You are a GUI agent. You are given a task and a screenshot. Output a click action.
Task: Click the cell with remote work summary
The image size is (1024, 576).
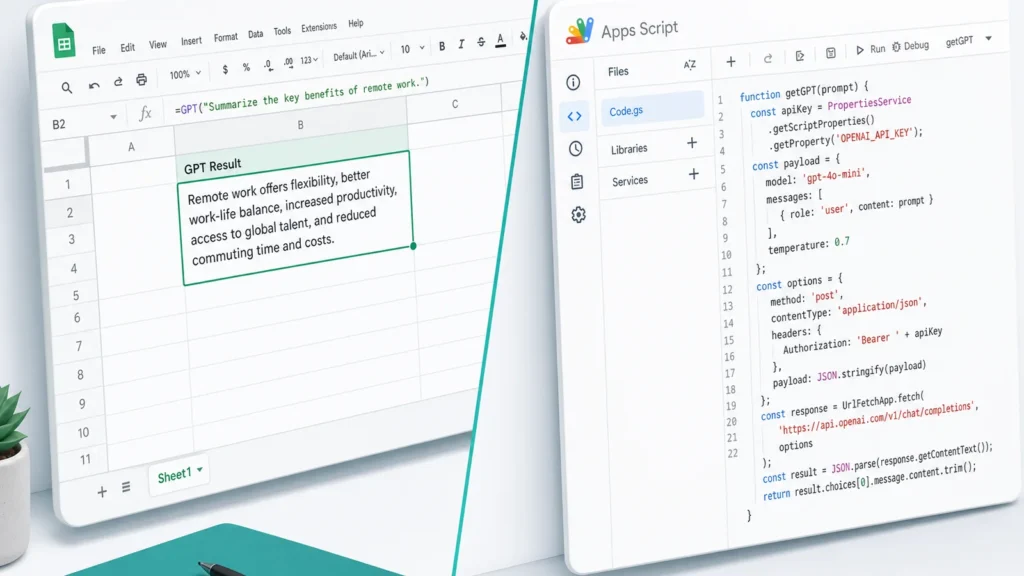tap(296, 217)
